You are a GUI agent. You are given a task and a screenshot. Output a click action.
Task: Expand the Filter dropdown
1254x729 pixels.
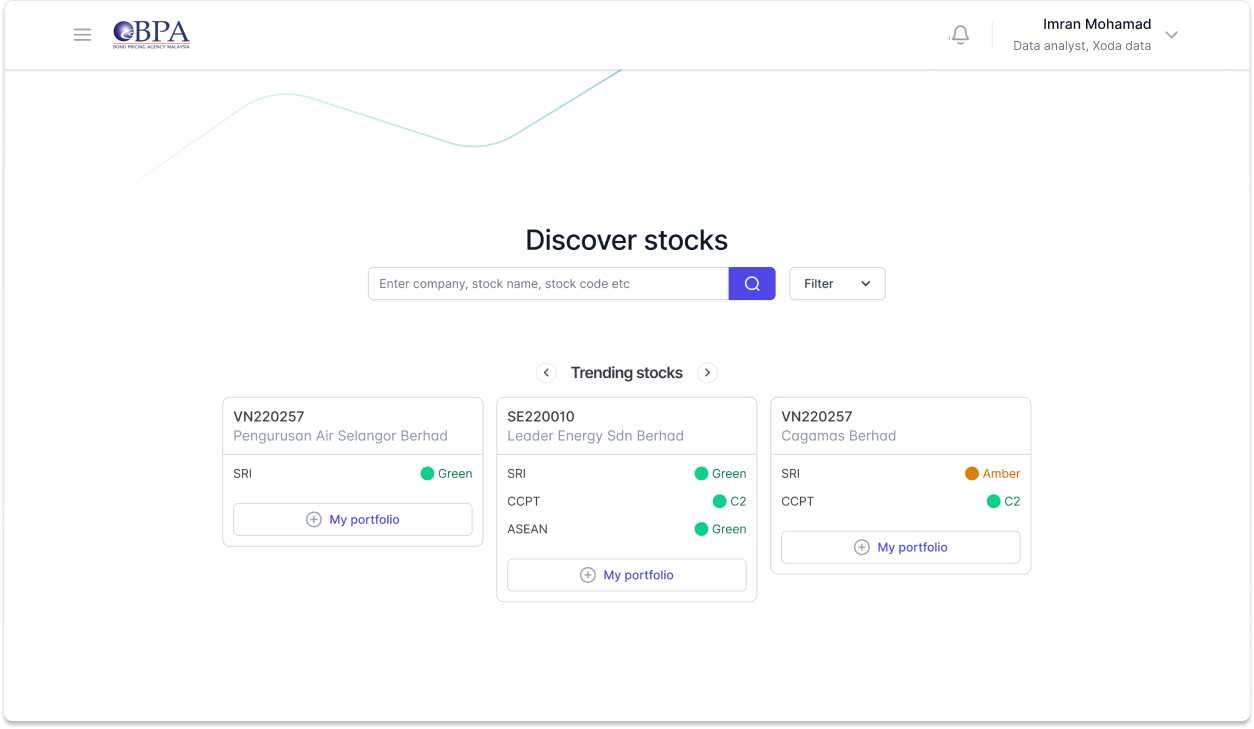pyautogui.click(x=837, y=284)
